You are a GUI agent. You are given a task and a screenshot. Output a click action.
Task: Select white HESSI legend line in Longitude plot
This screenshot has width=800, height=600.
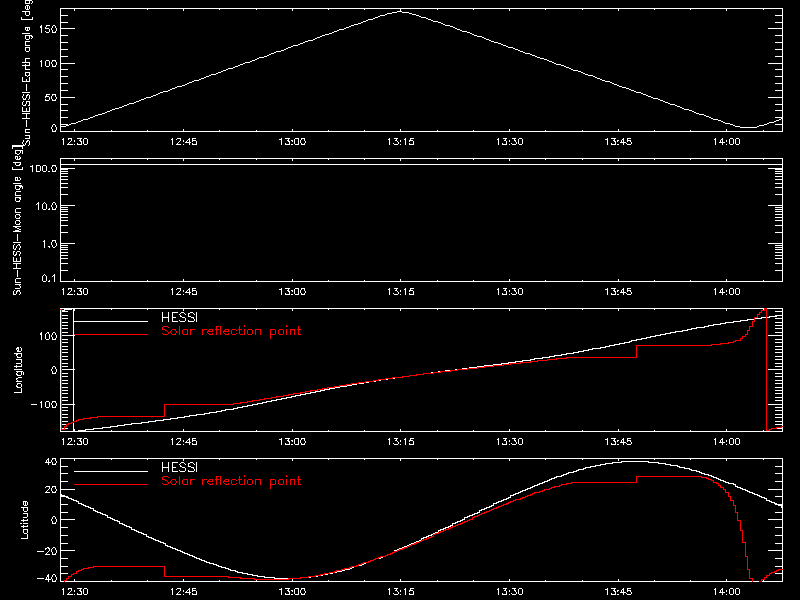[x=111, y=321]
